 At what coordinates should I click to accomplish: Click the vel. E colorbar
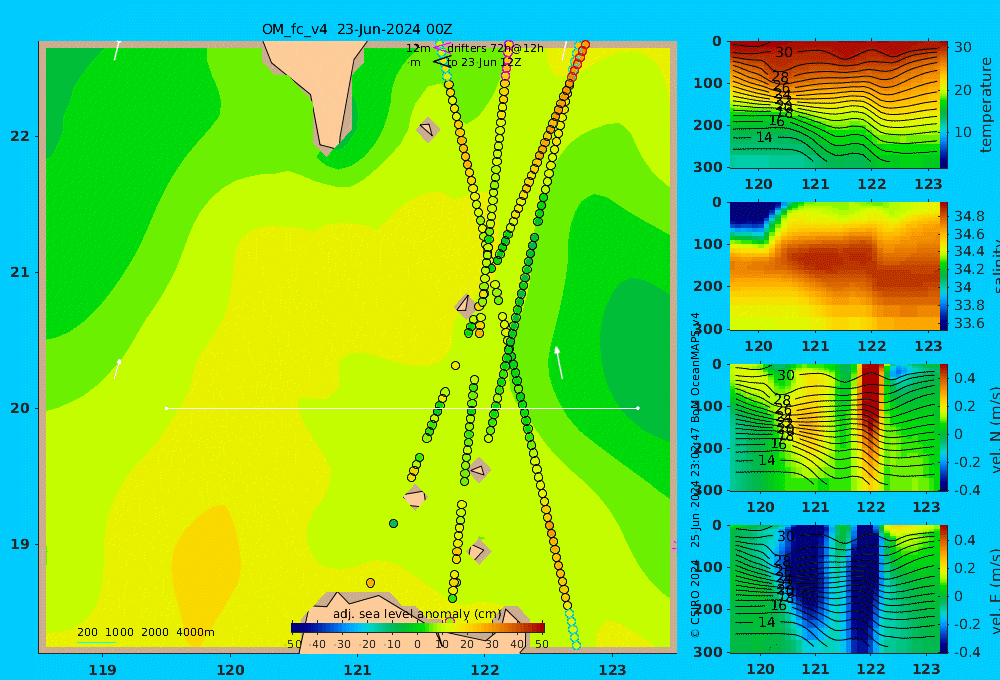(944, 589)
